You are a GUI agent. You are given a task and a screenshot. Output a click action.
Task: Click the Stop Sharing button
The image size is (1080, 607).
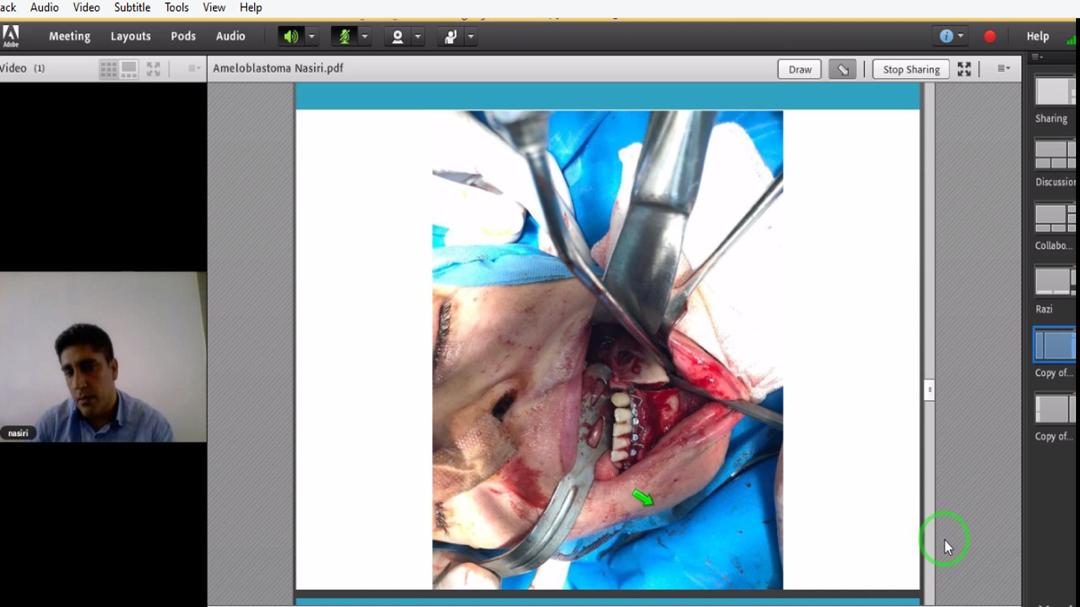point(910,69)
